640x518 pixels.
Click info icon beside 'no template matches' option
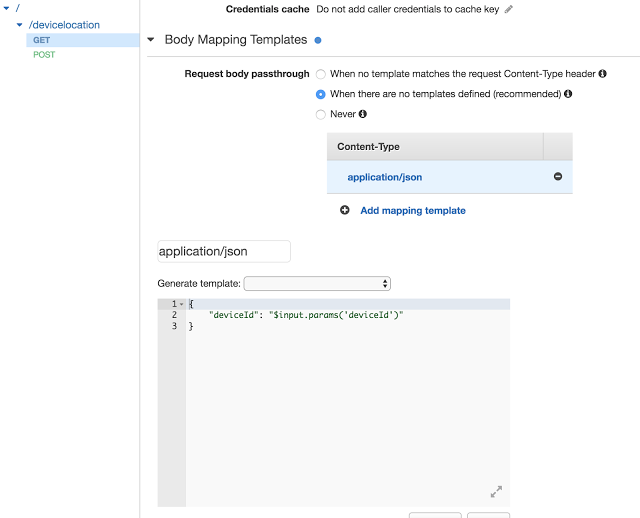pos(605,74)
